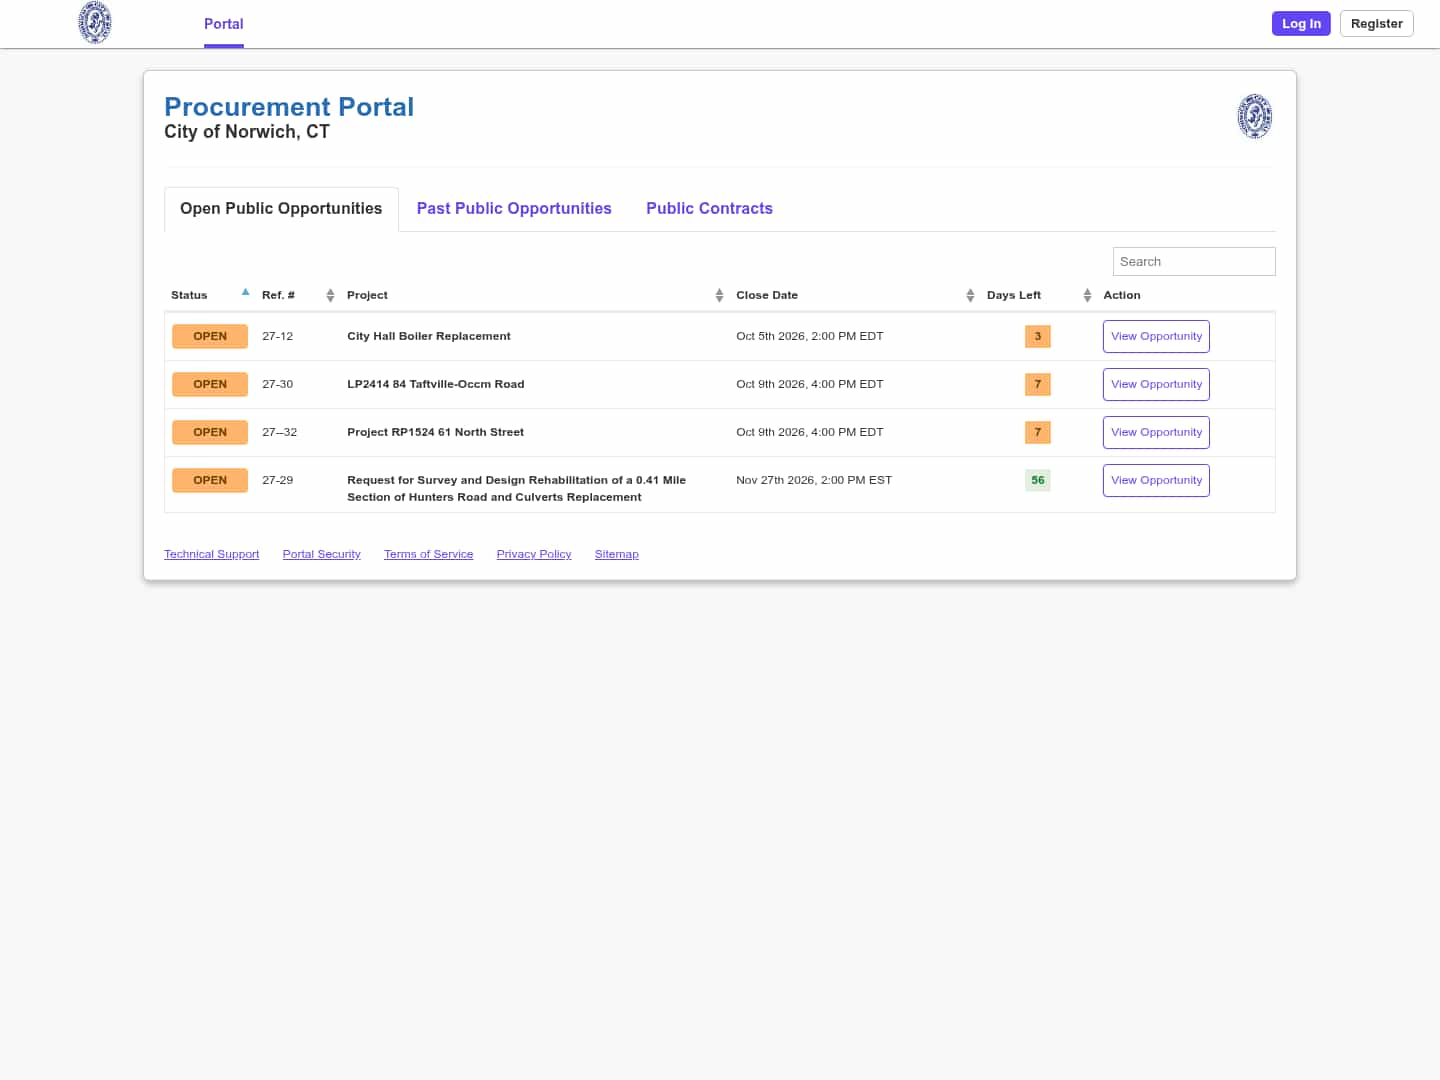The image size is (1440, 1080).
Task: View Opportunity for Project RP1524 61 North Street
Action: pos(1156,433)
